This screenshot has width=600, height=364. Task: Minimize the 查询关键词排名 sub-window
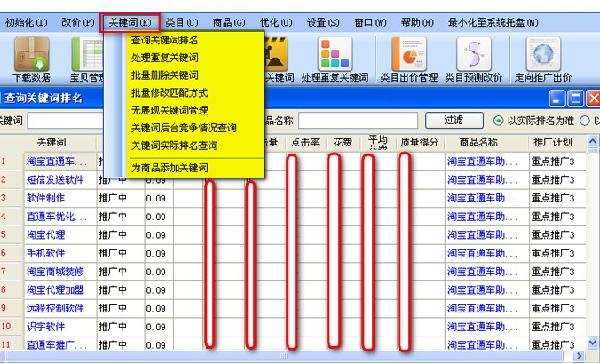click(x=557, y=98)
